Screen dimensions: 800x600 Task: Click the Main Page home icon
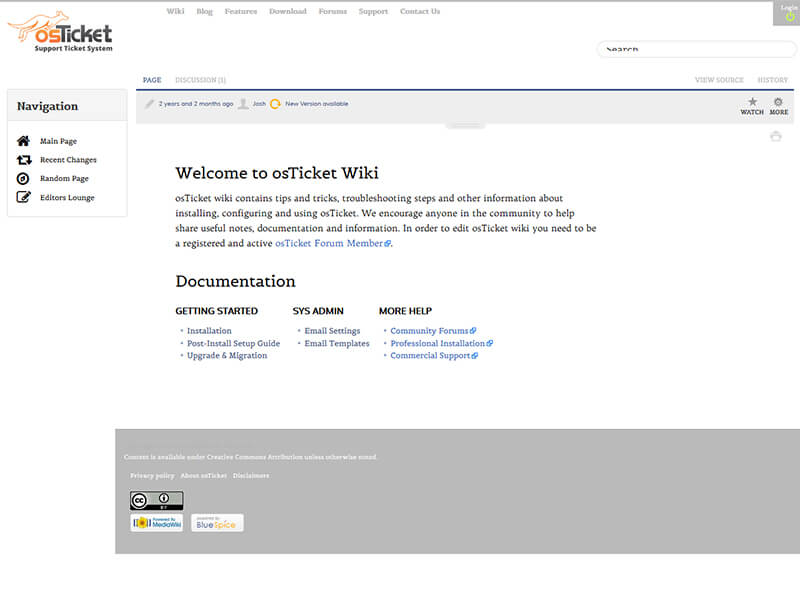click(x=23, y=141)
